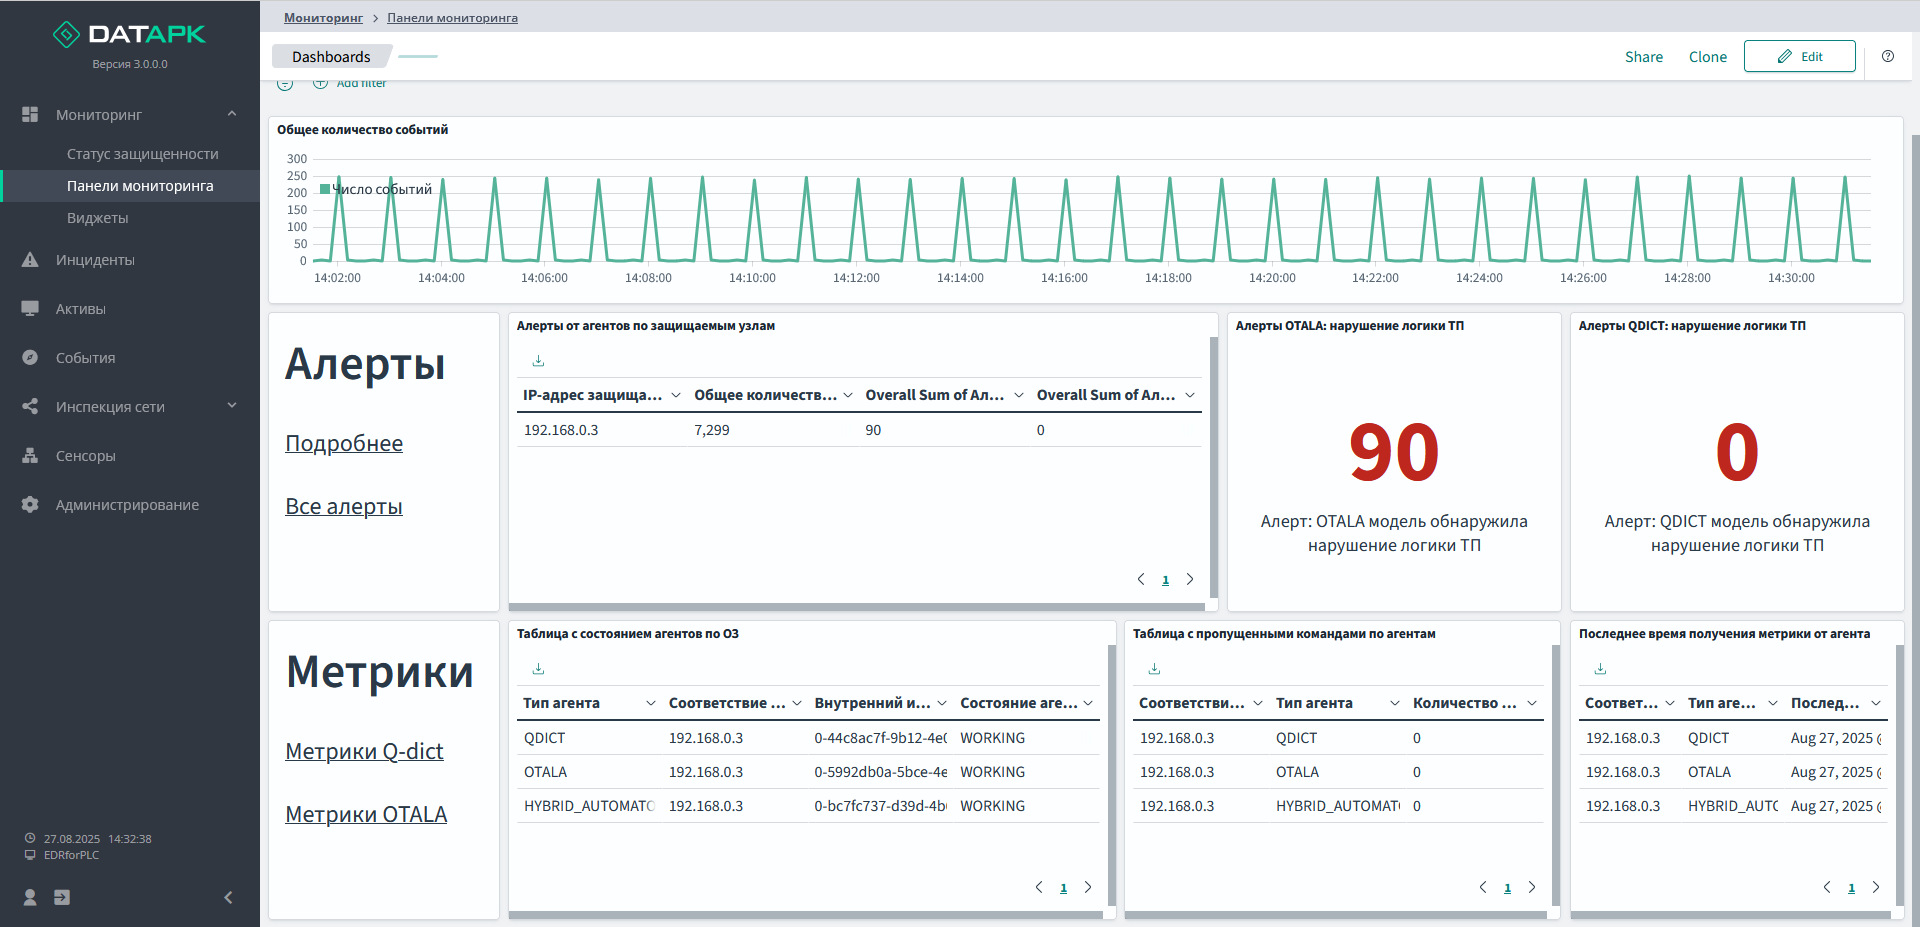Download the agent state table export
The image size is (1920, 927).
point(538,669)
